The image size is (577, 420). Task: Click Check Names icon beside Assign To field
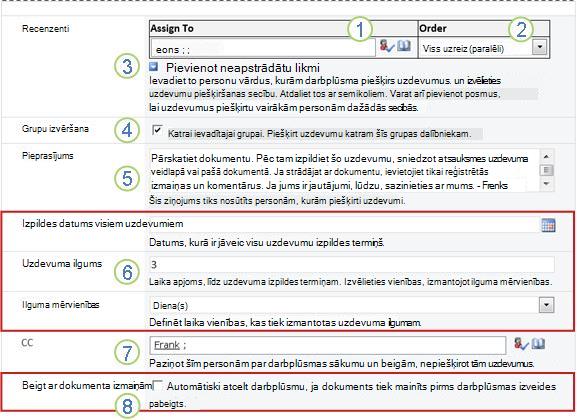coord(387,46)
